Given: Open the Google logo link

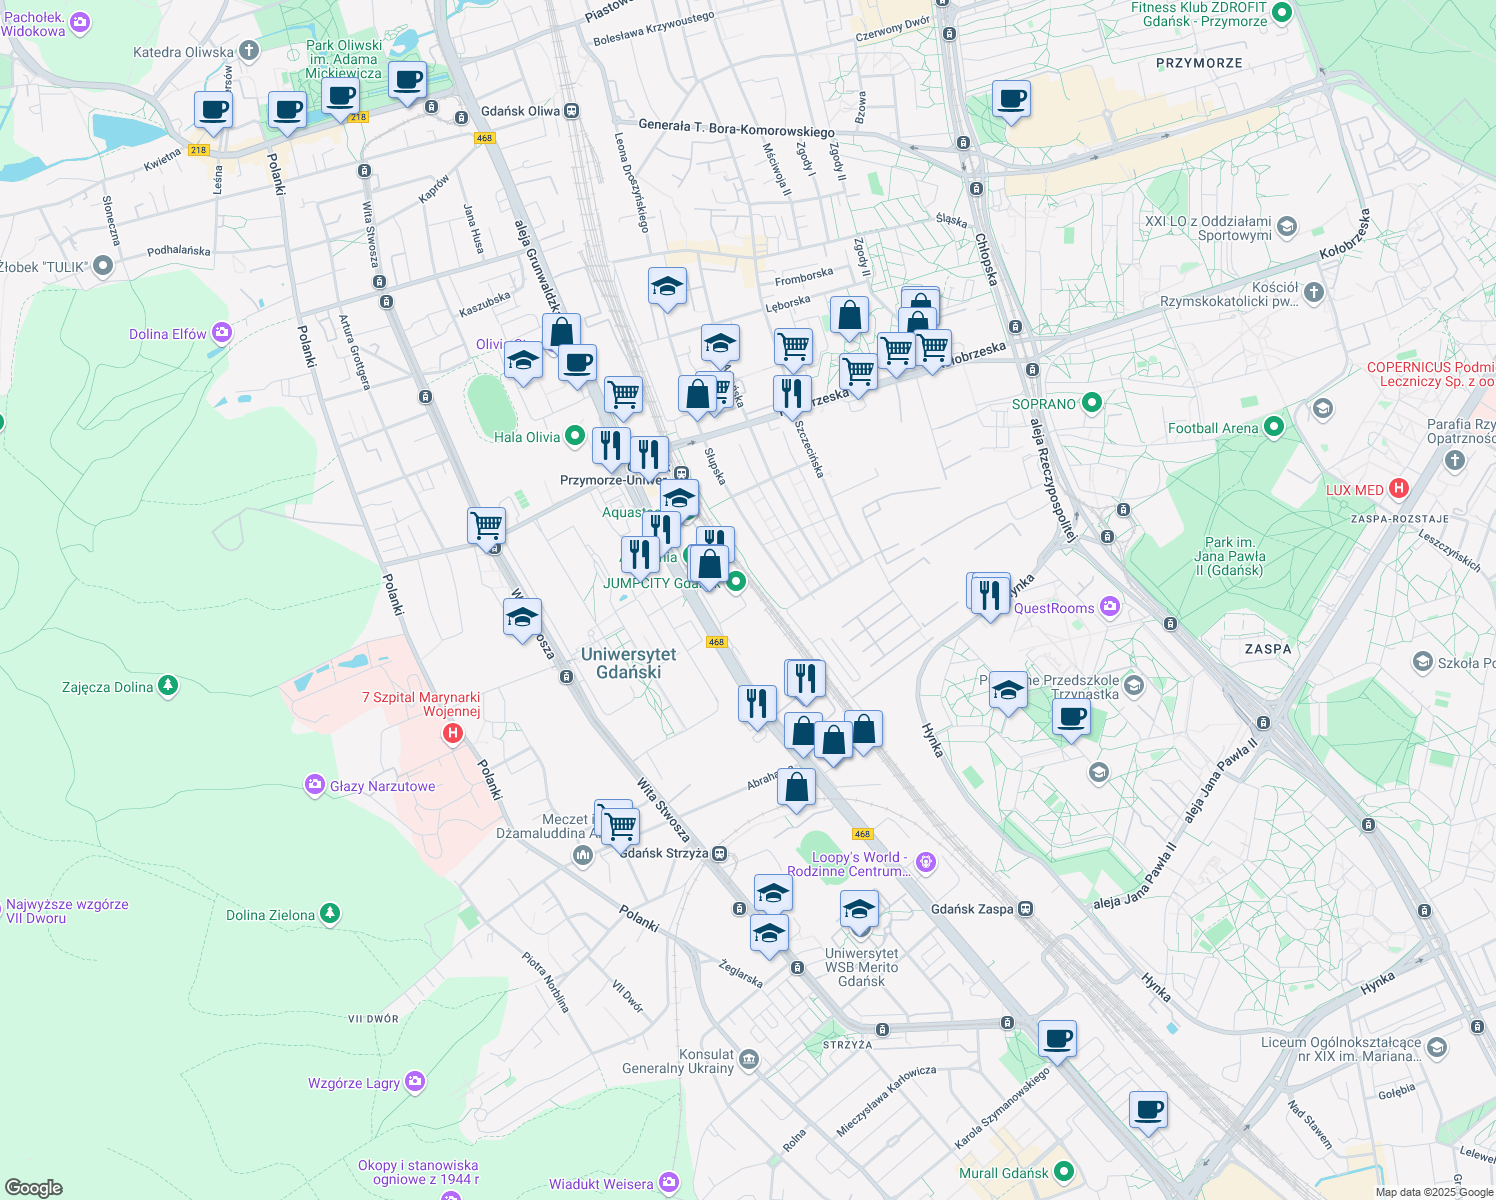Looking at the screenshot, I should click(34, 1188).
